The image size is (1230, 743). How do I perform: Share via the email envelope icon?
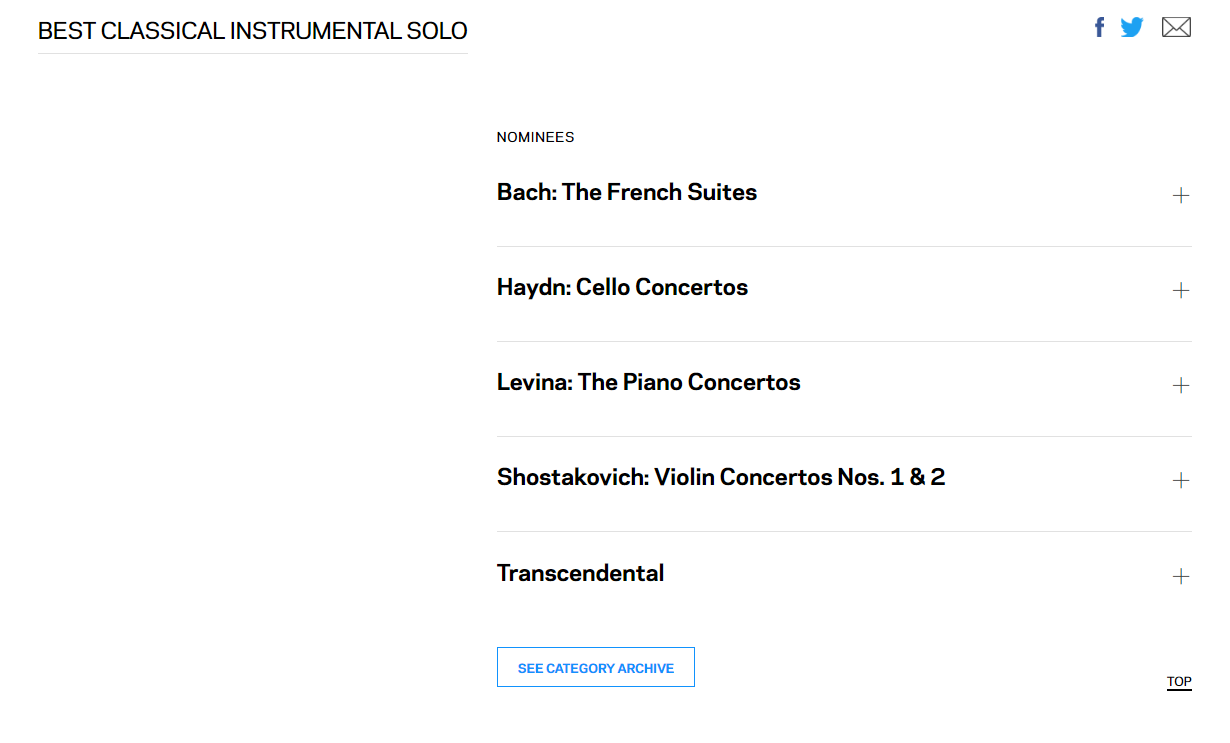pos(1176,28)
